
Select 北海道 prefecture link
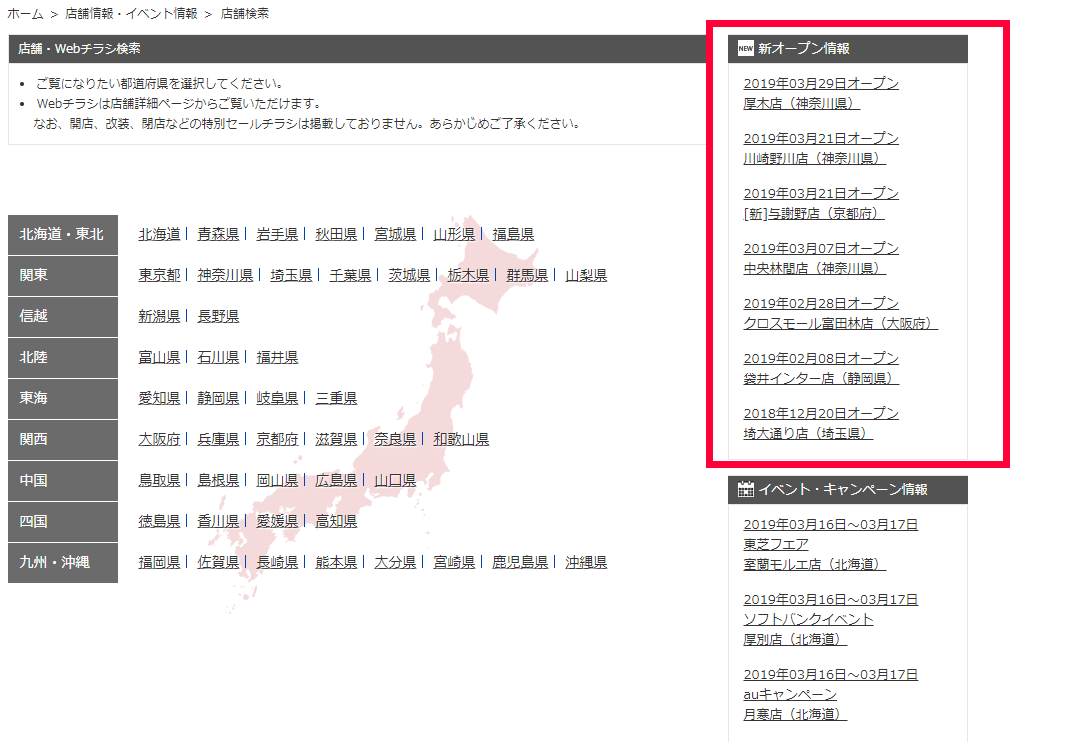(159, 234)
